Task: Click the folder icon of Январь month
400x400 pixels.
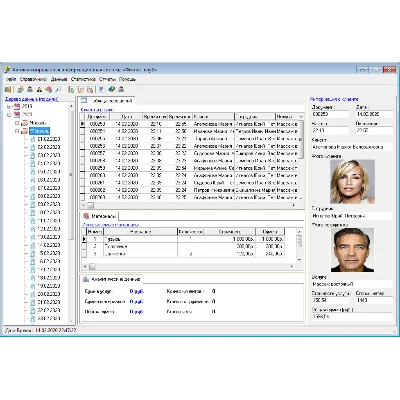Action: [x=25, y=123]
